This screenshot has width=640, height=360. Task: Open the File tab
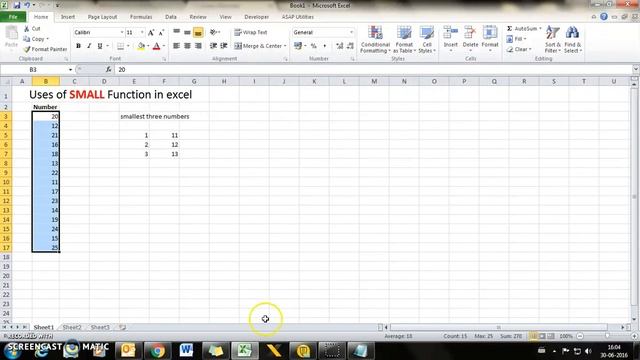(x=13, y=17)
